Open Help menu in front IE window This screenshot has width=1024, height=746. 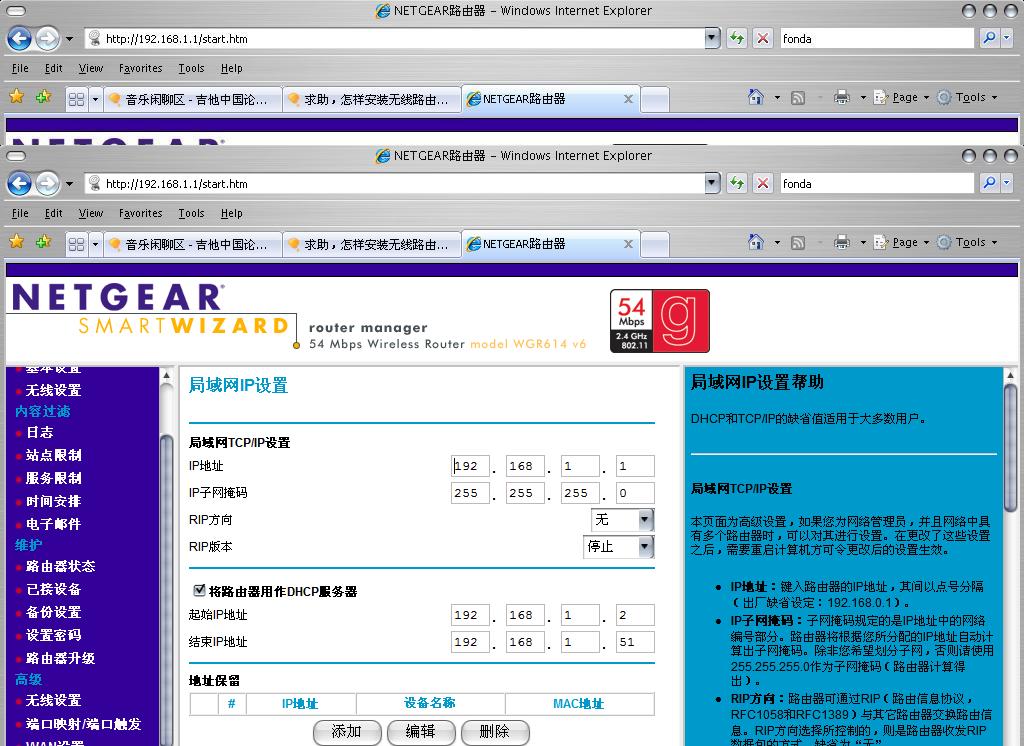(x=231, y=213)
